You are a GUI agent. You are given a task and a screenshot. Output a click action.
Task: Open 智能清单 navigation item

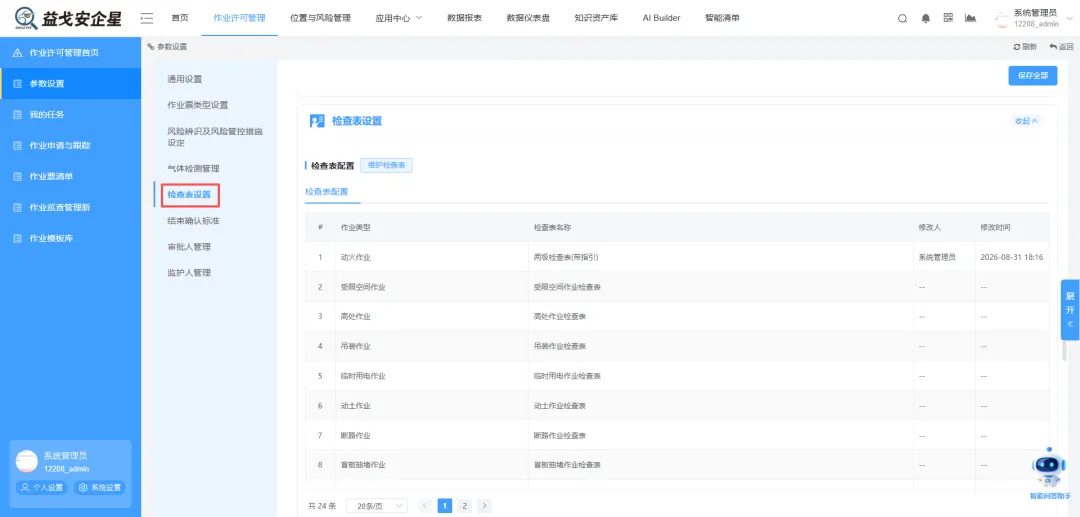tap(723, 18)
